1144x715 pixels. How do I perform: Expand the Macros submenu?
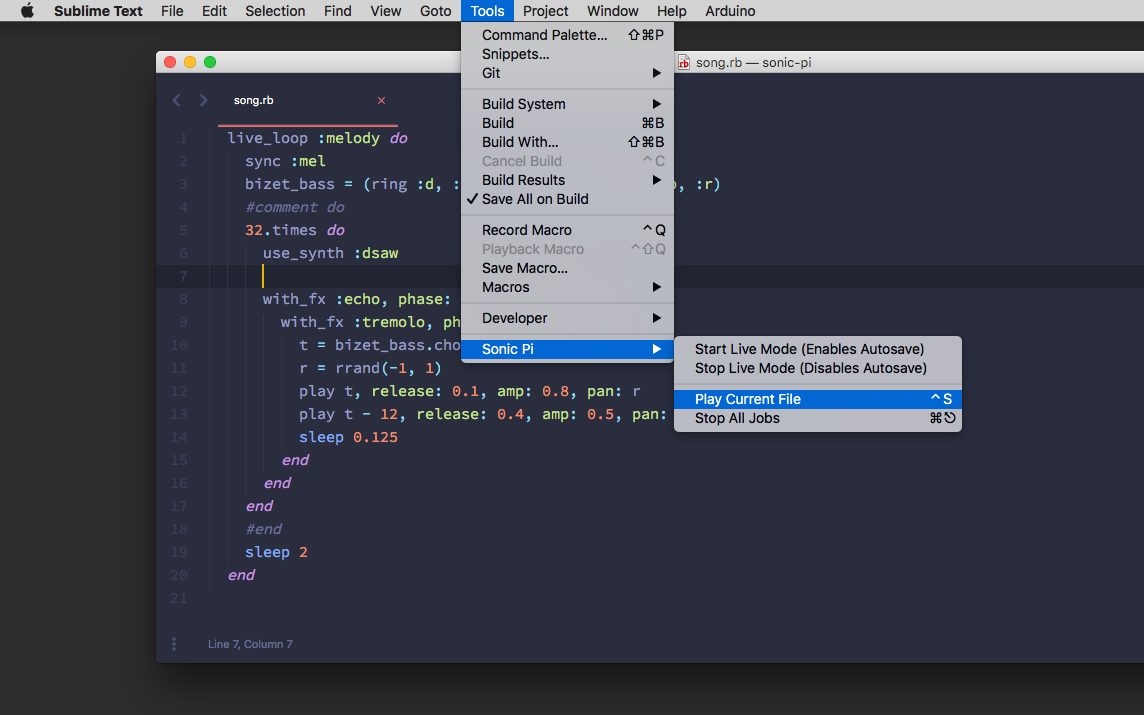tap(567, 287)
